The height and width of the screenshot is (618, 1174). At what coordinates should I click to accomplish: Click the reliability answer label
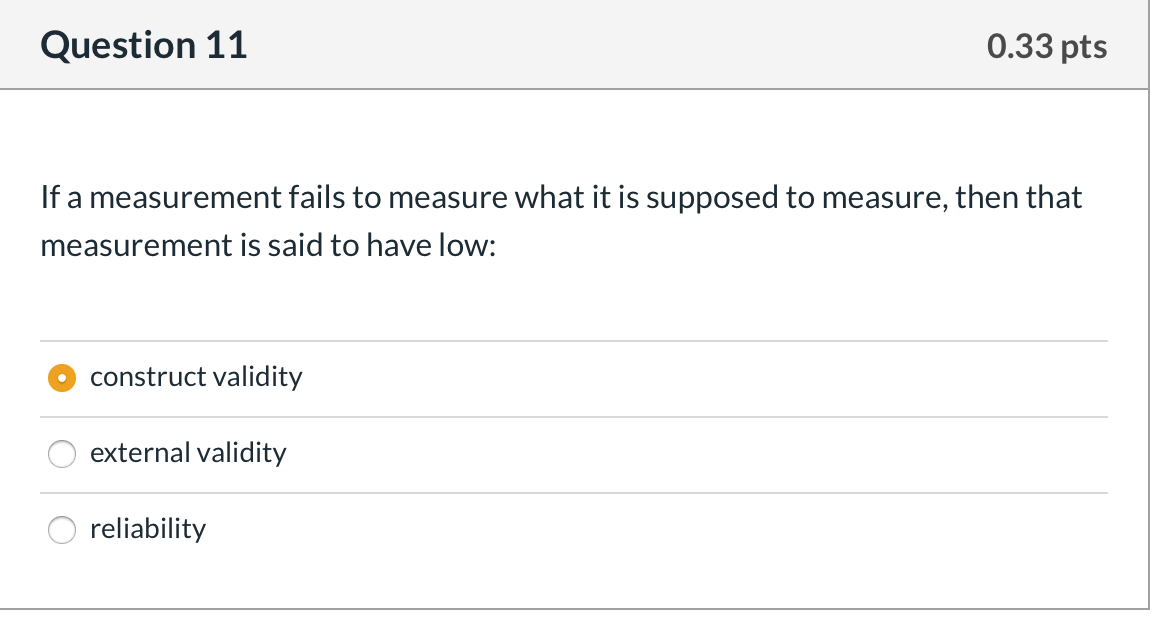pyautogui.click(x=147, y=530)
